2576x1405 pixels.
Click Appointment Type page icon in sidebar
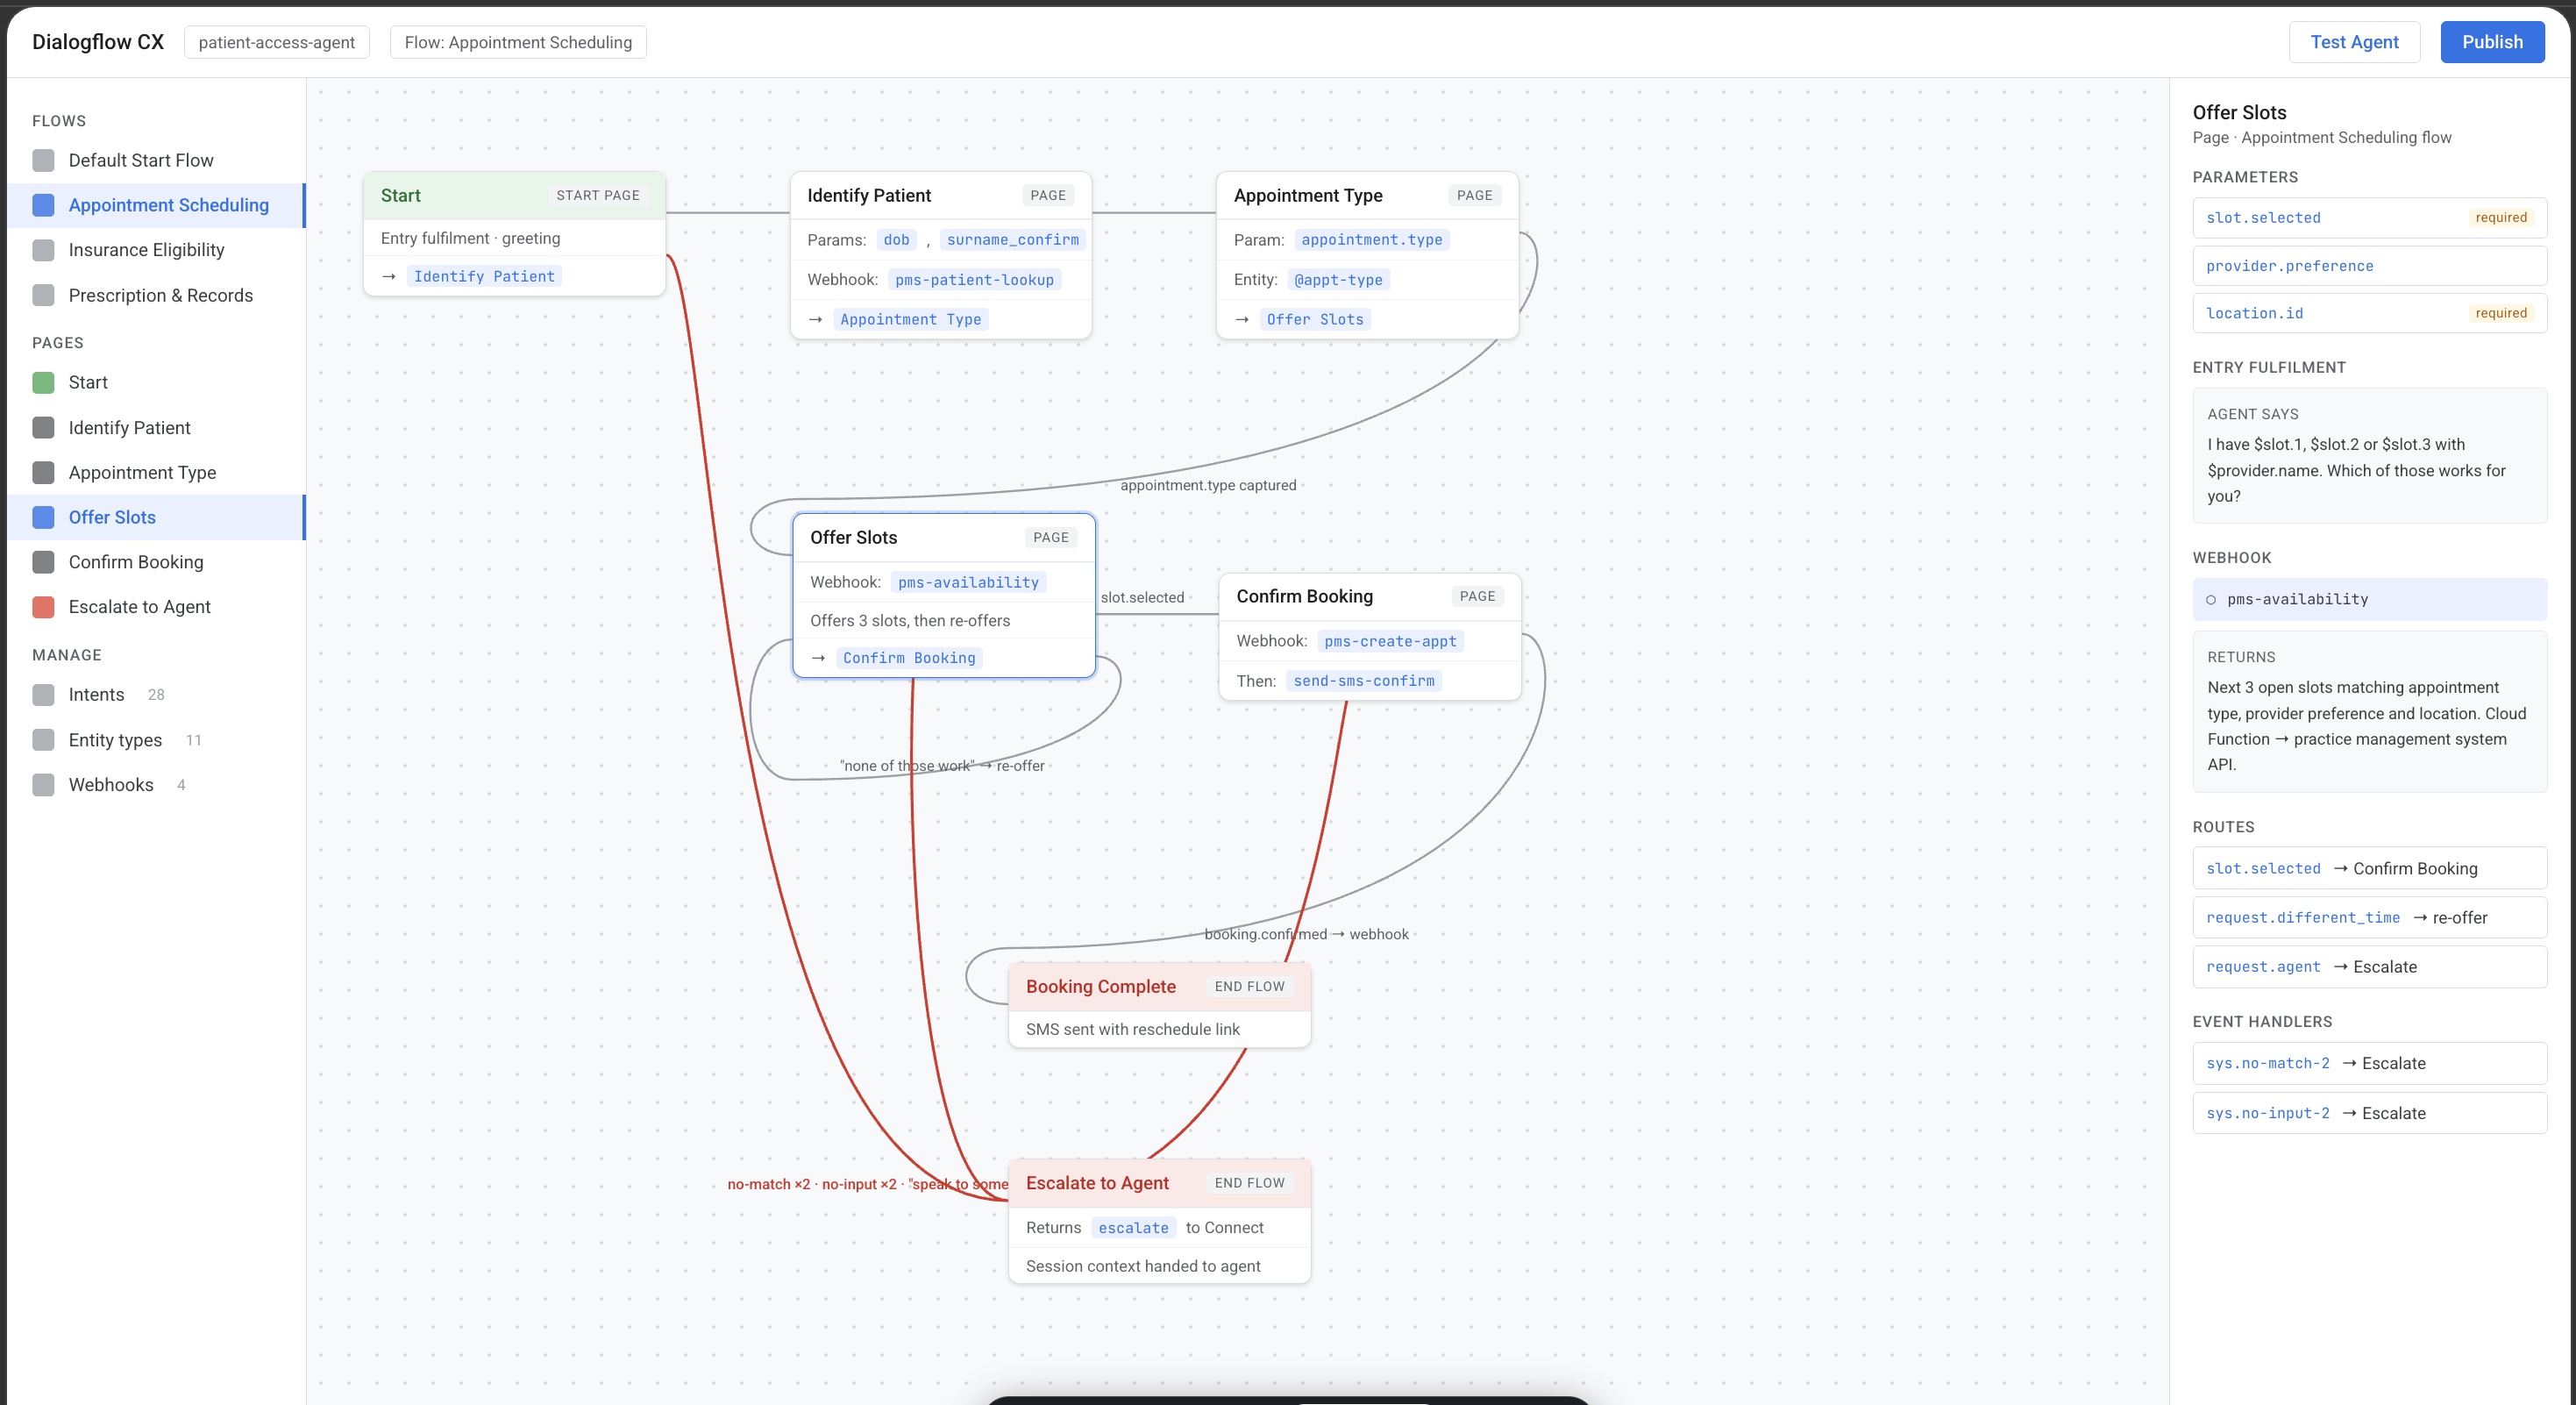point(43,472)
